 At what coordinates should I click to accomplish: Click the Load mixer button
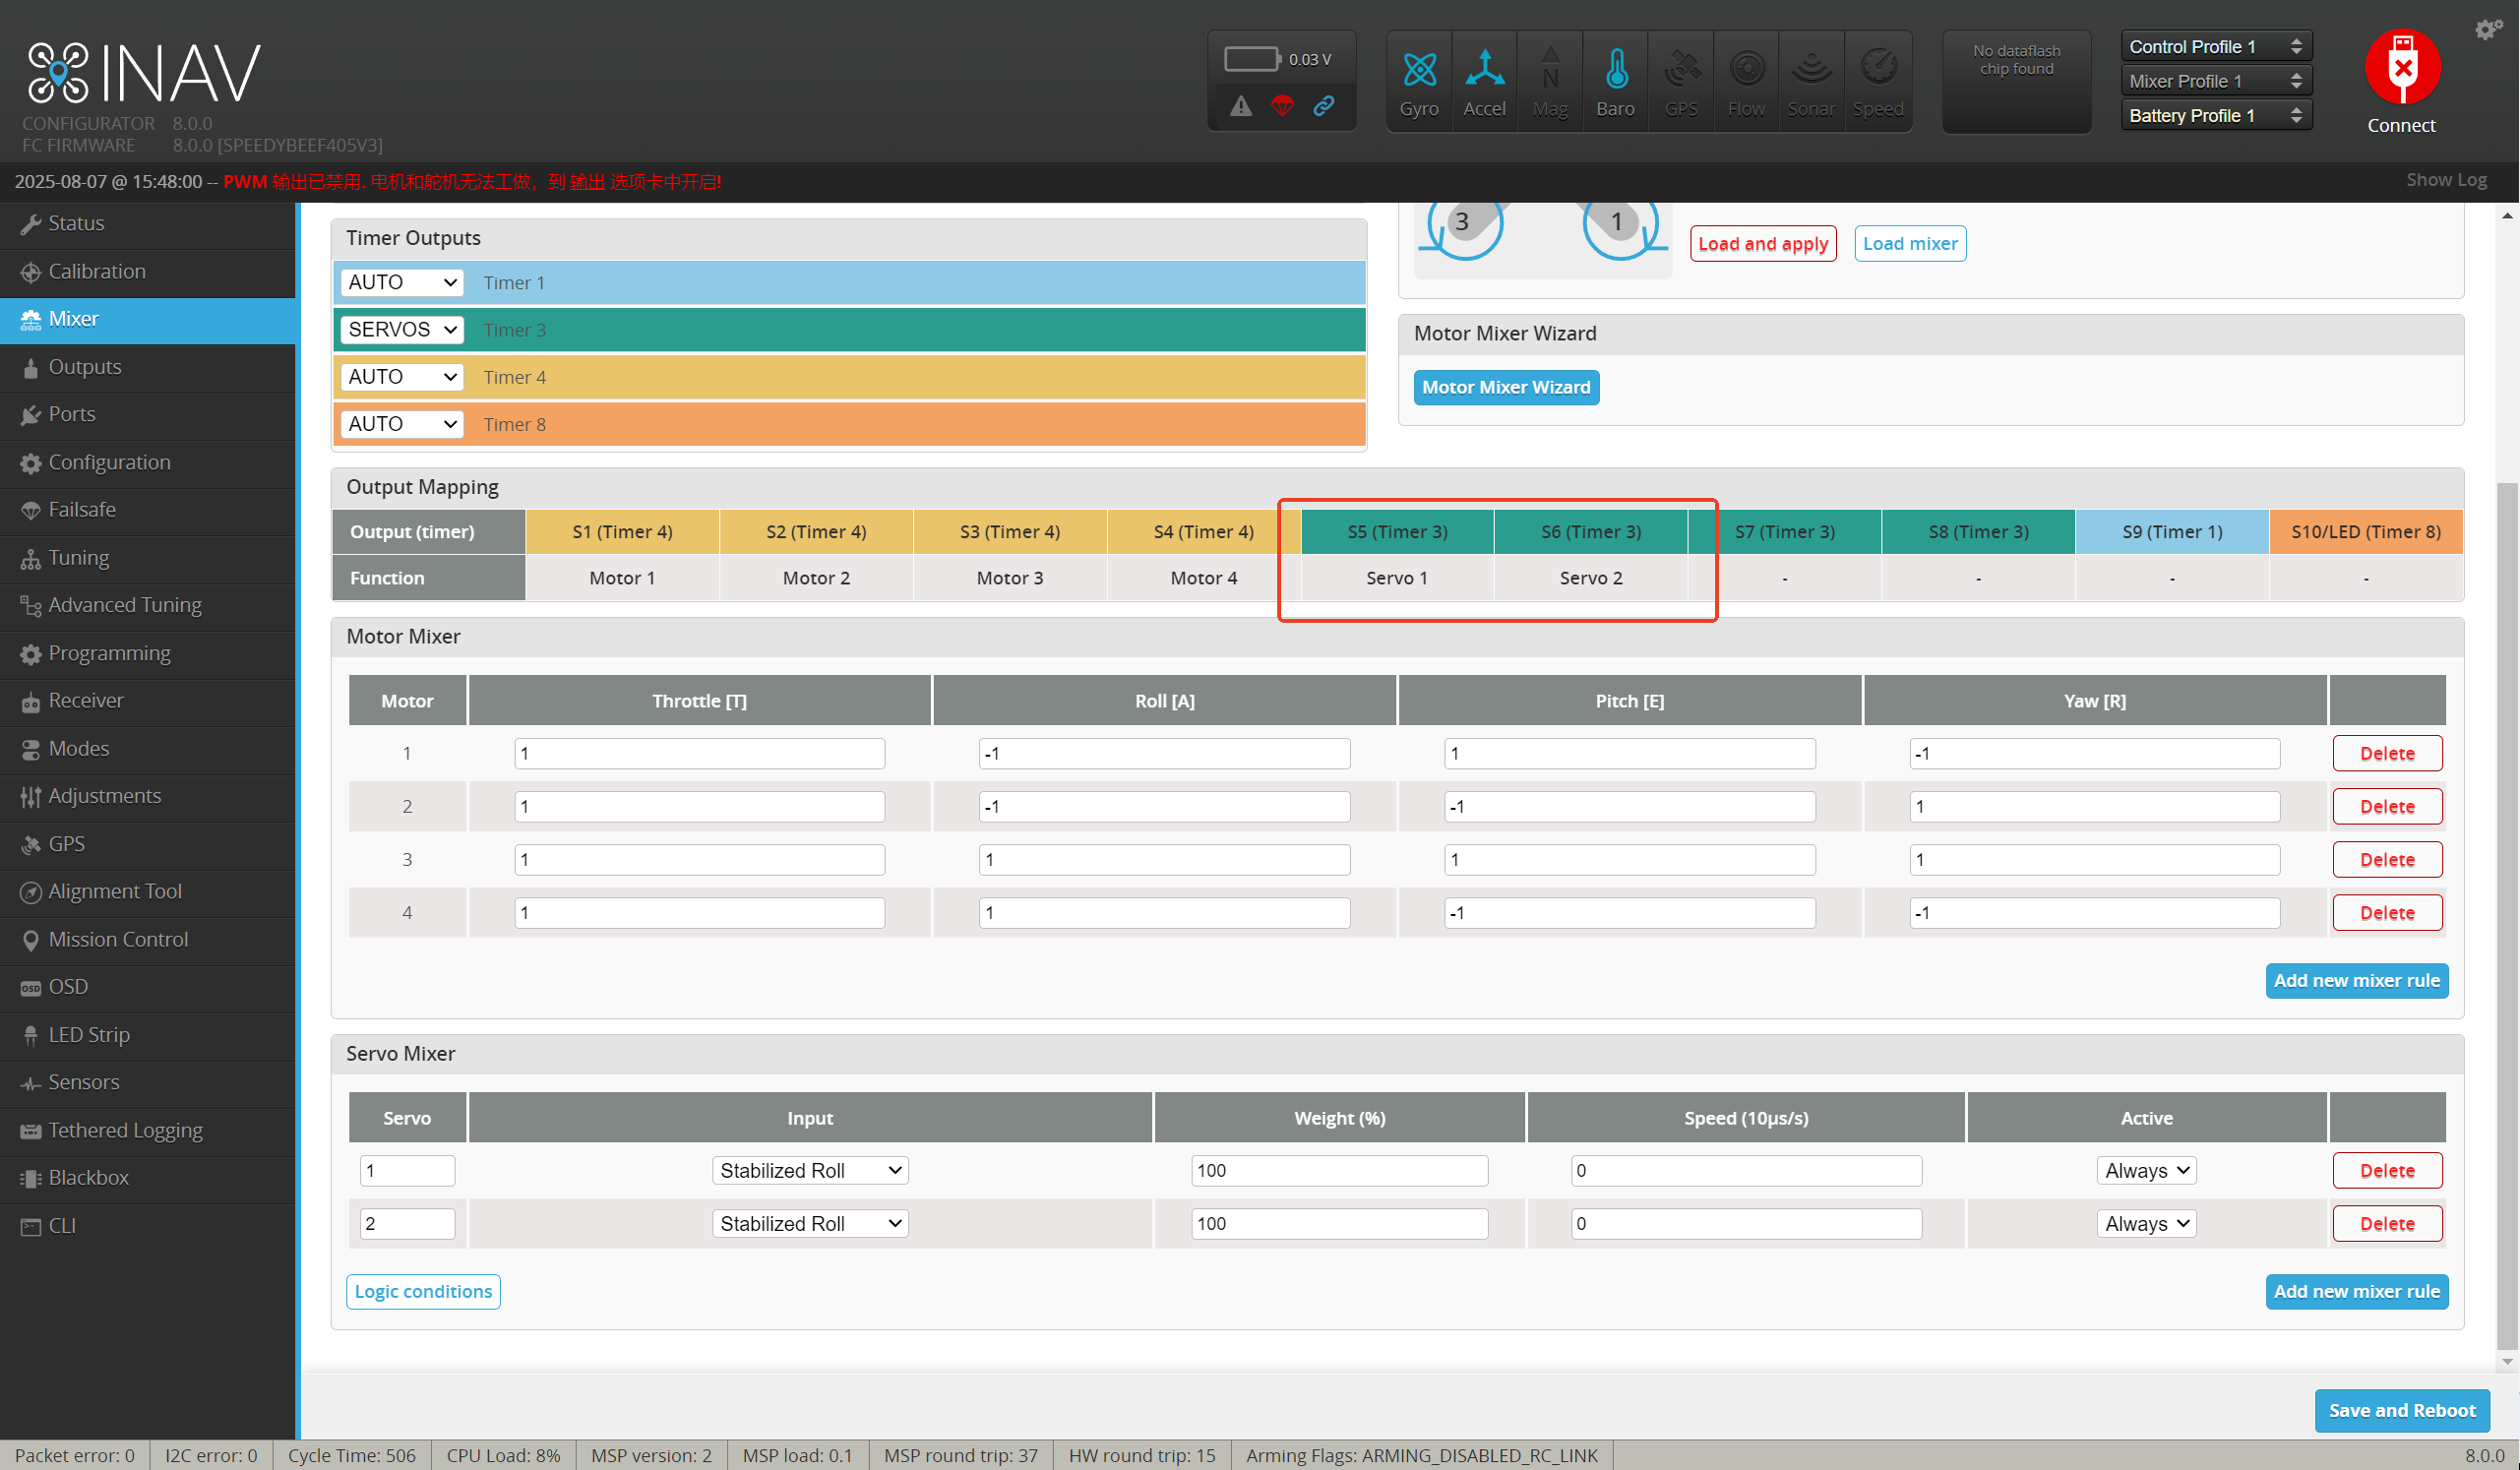pyautogui.click(x=1910, y=243)
